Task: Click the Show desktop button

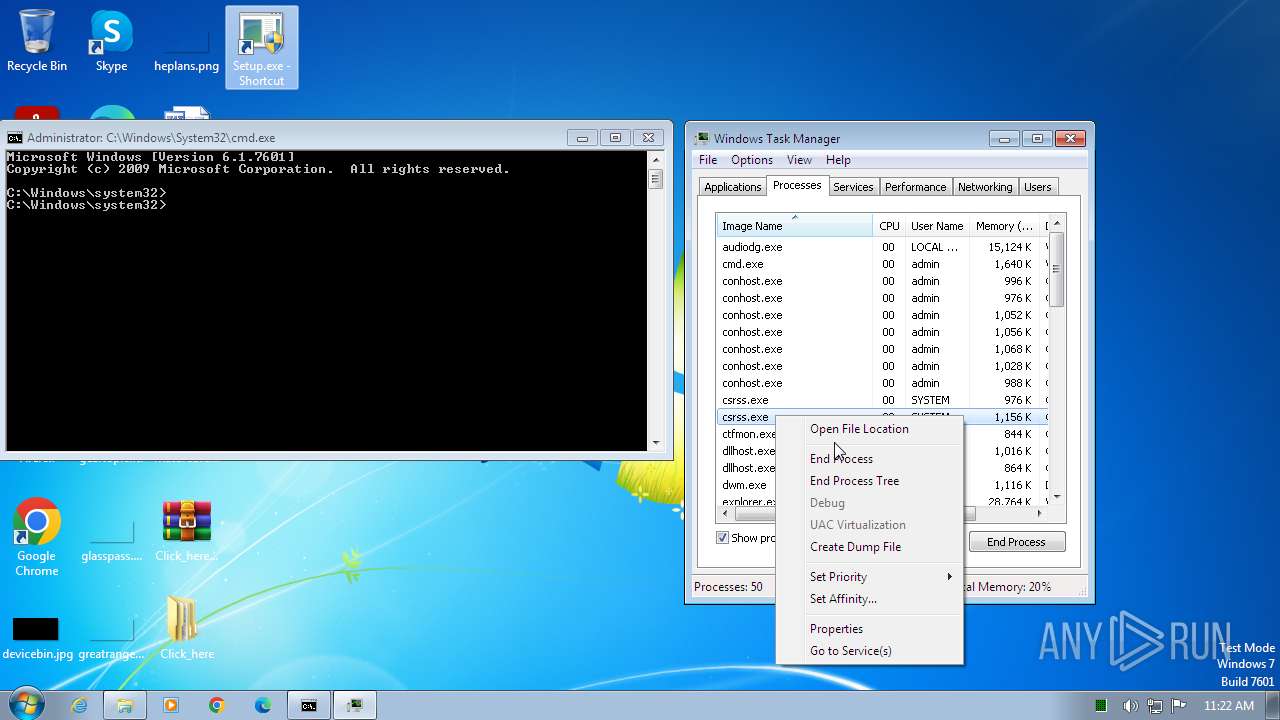Action: 1272,706
